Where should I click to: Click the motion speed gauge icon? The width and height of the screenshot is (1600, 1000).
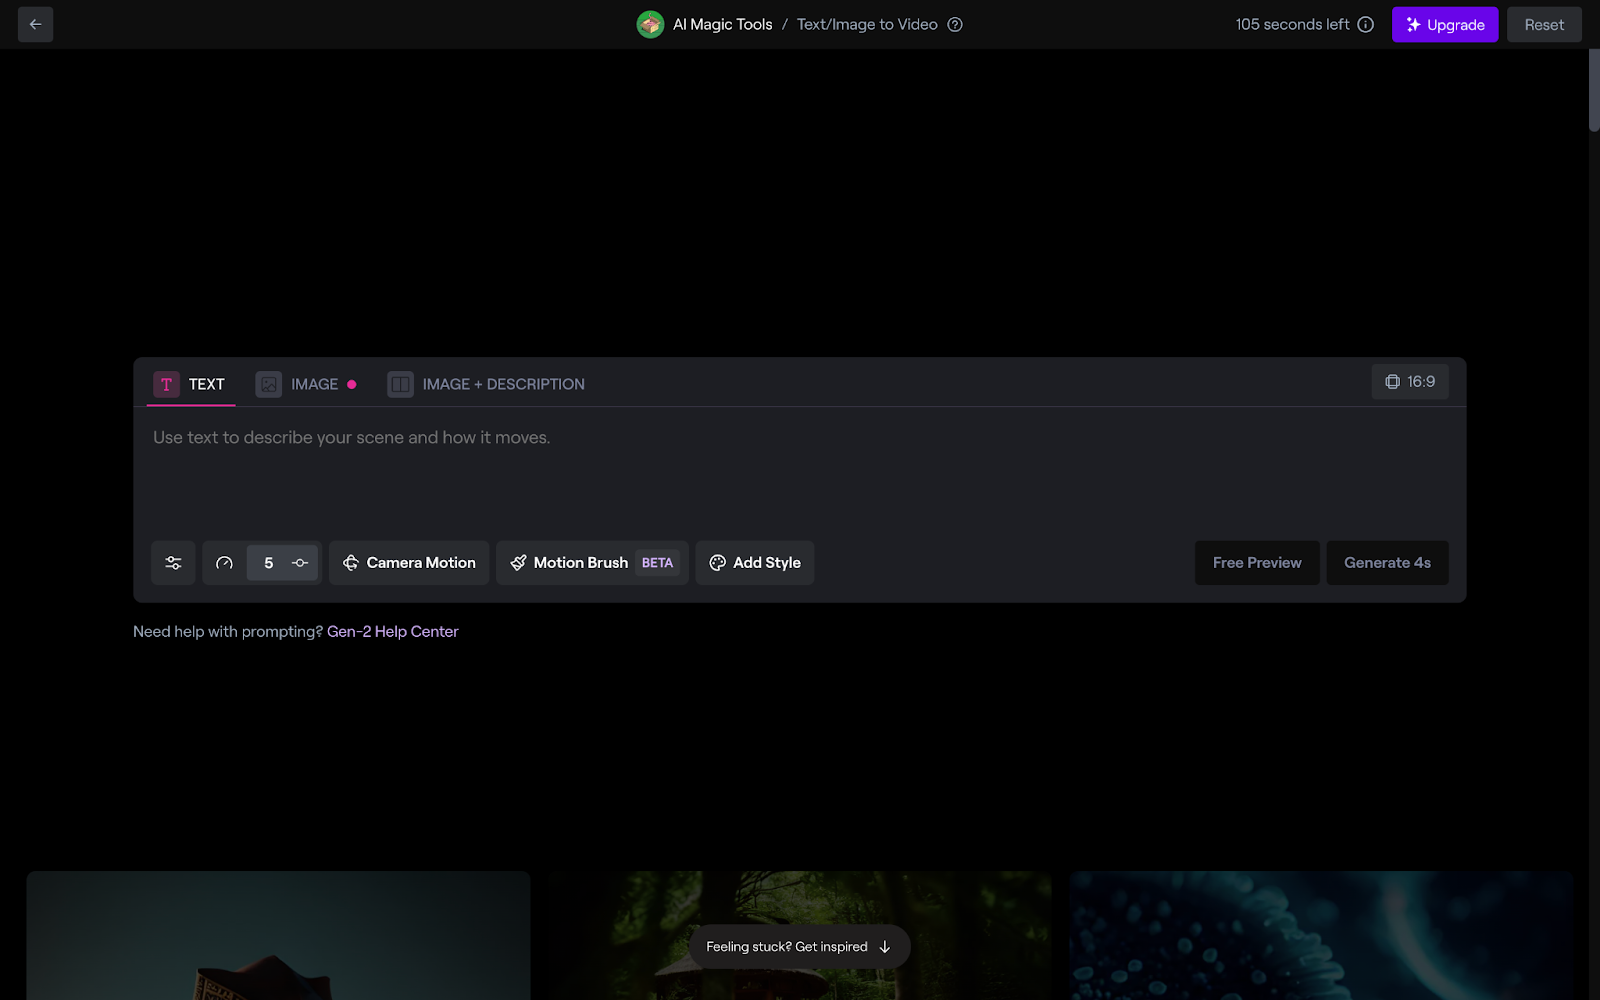coord(224,563)
